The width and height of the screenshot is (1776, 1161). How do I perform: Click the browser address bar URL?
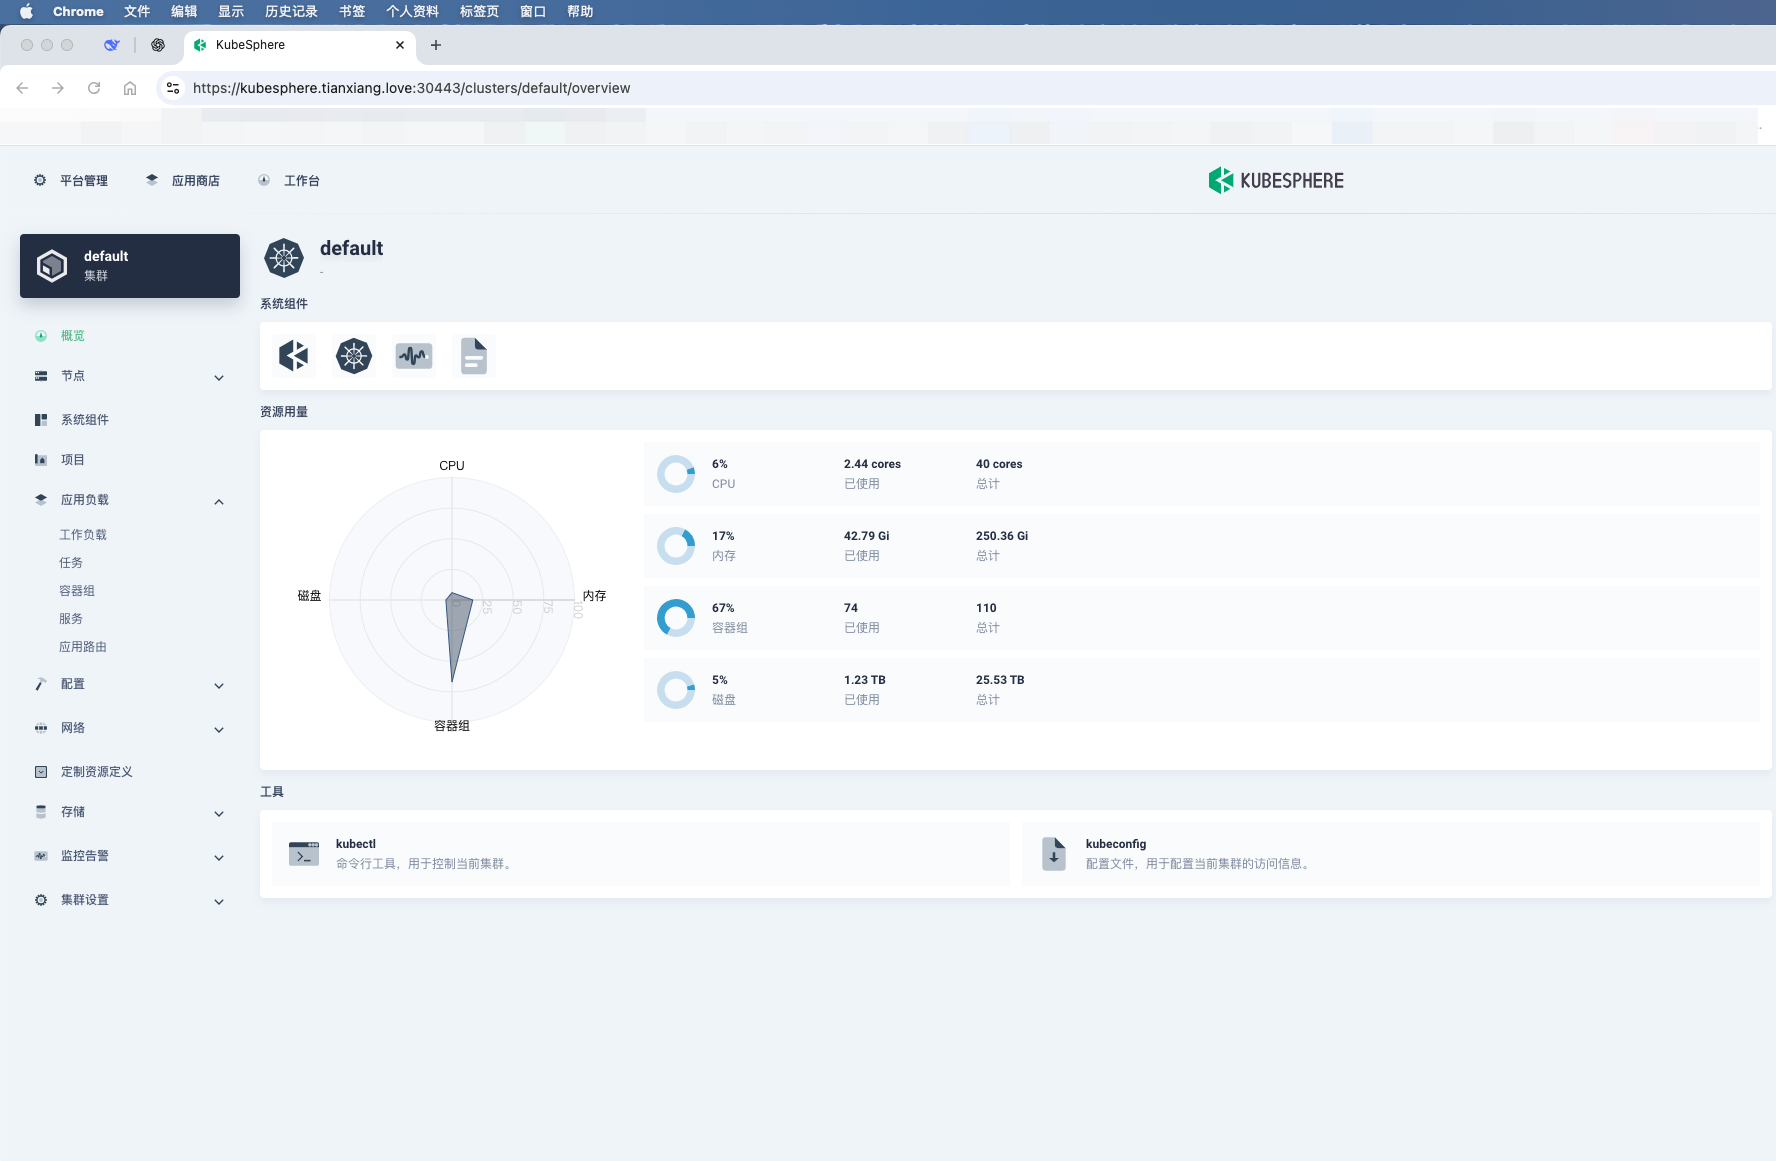coord(411,88)
